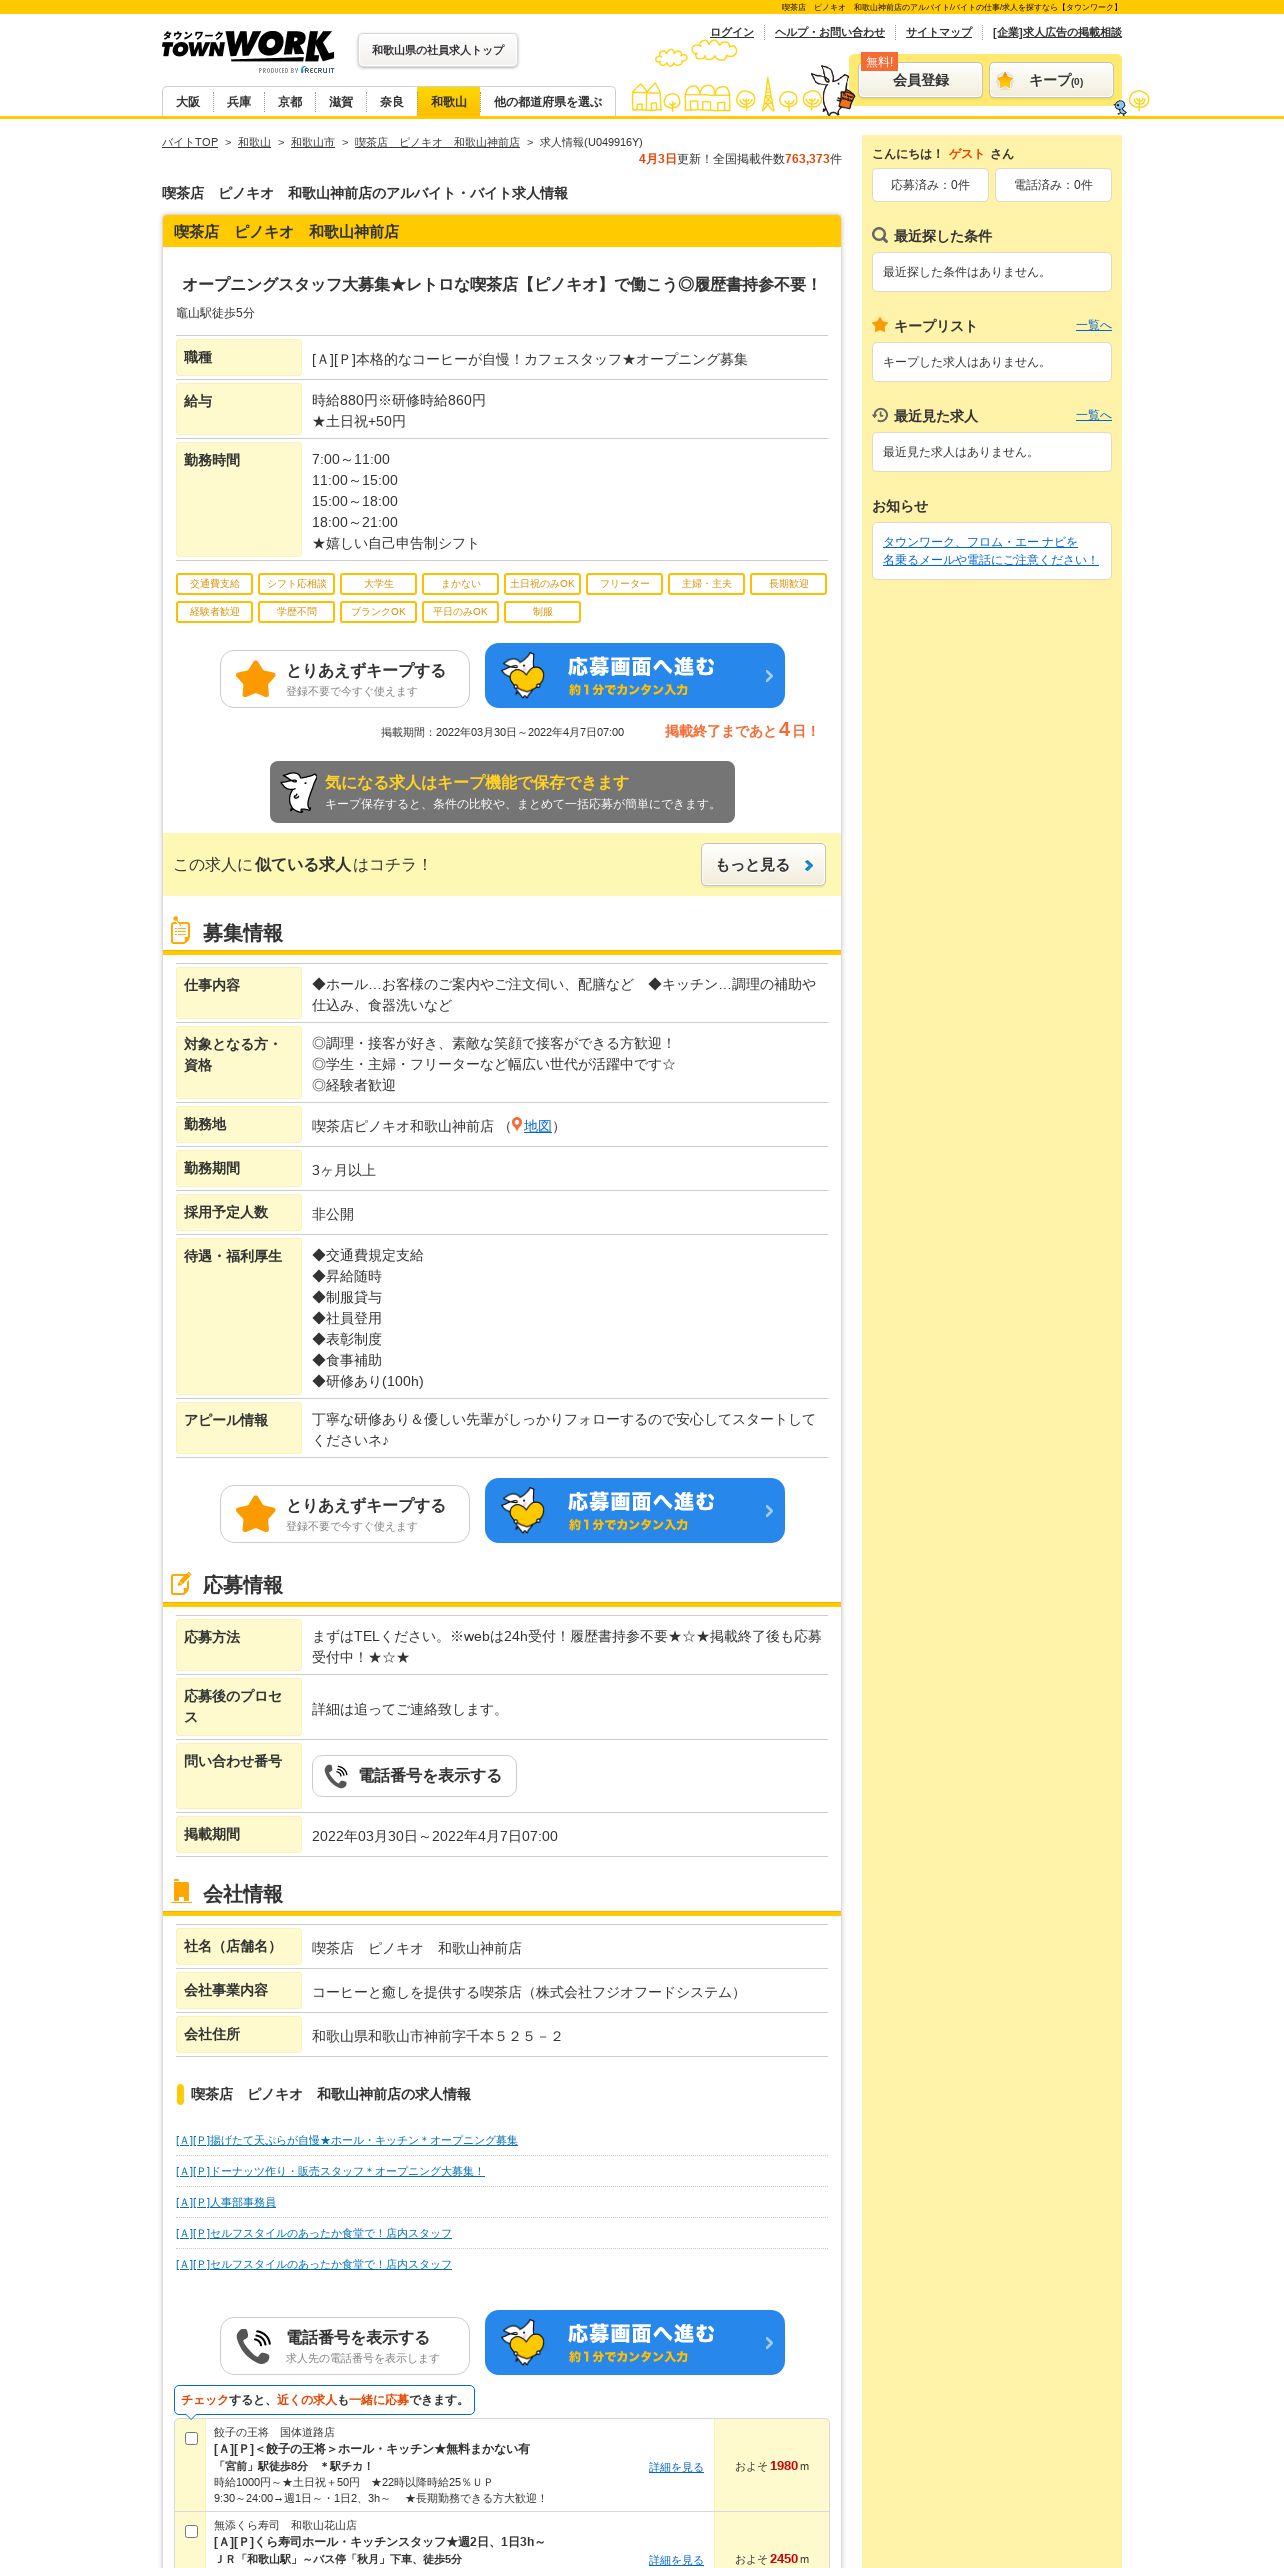Screen dimensions: 1284x2568
Task: Open [企業]求人広告の掲載相談 link
Action: click(x=1057, y=32)
